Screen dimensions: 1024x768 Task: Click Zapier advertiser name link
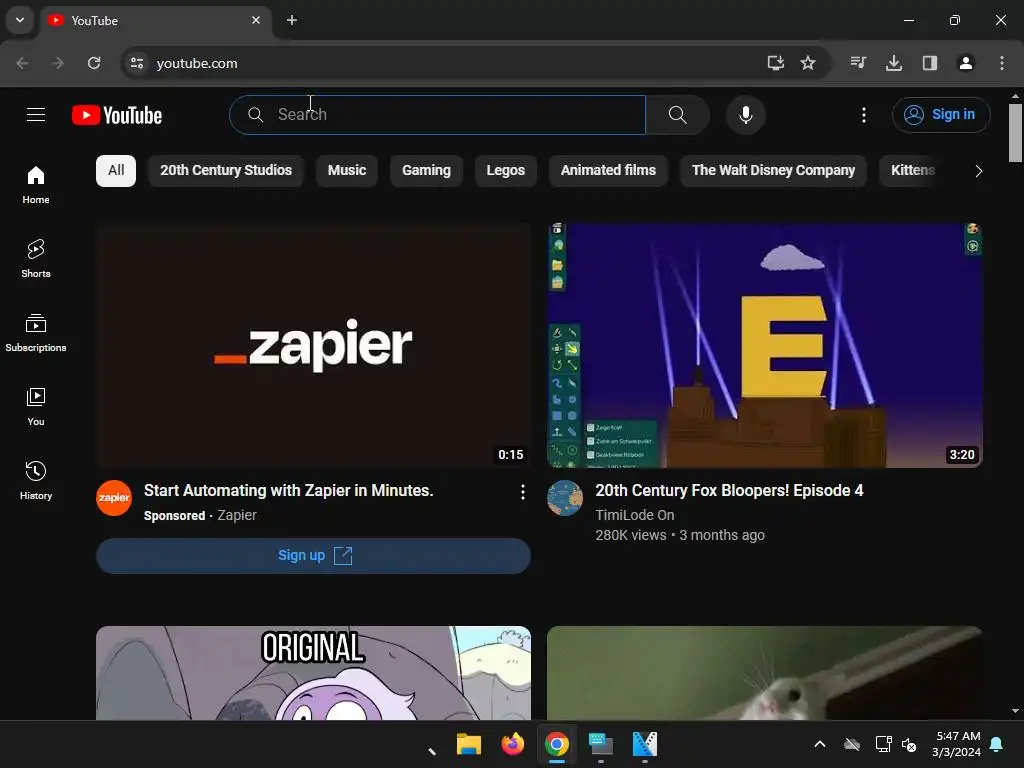[x=236, y=515]
